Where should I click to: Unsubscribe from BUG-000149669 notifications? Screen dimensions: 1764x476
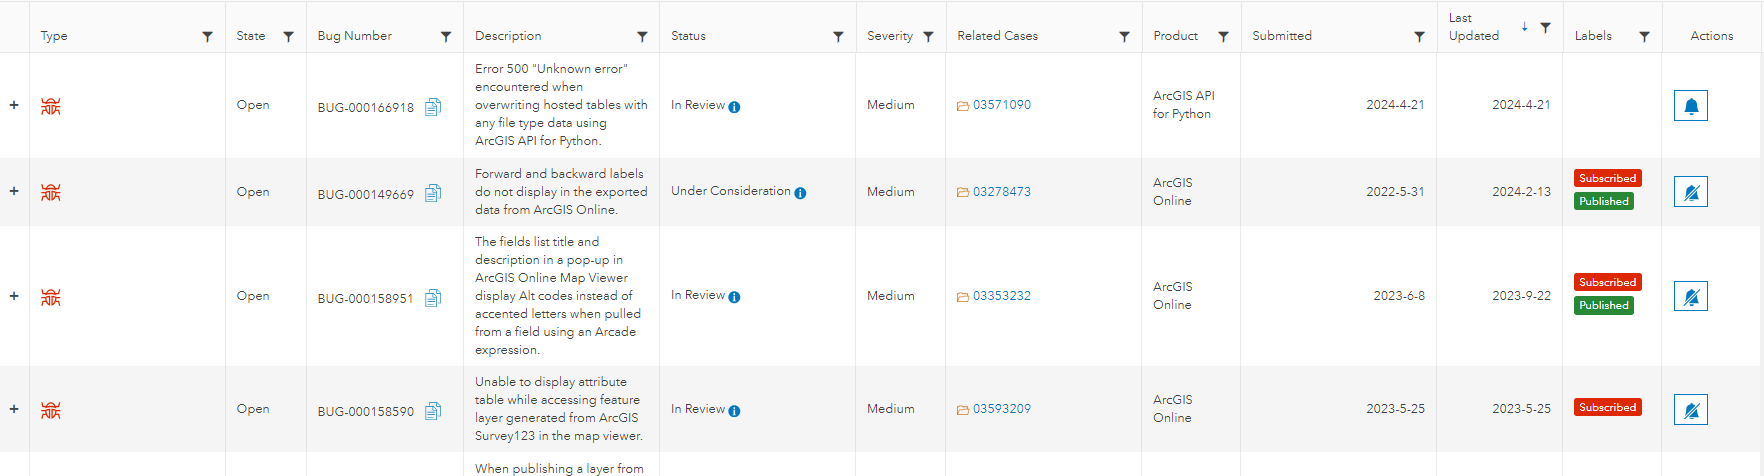point(1690,192)
